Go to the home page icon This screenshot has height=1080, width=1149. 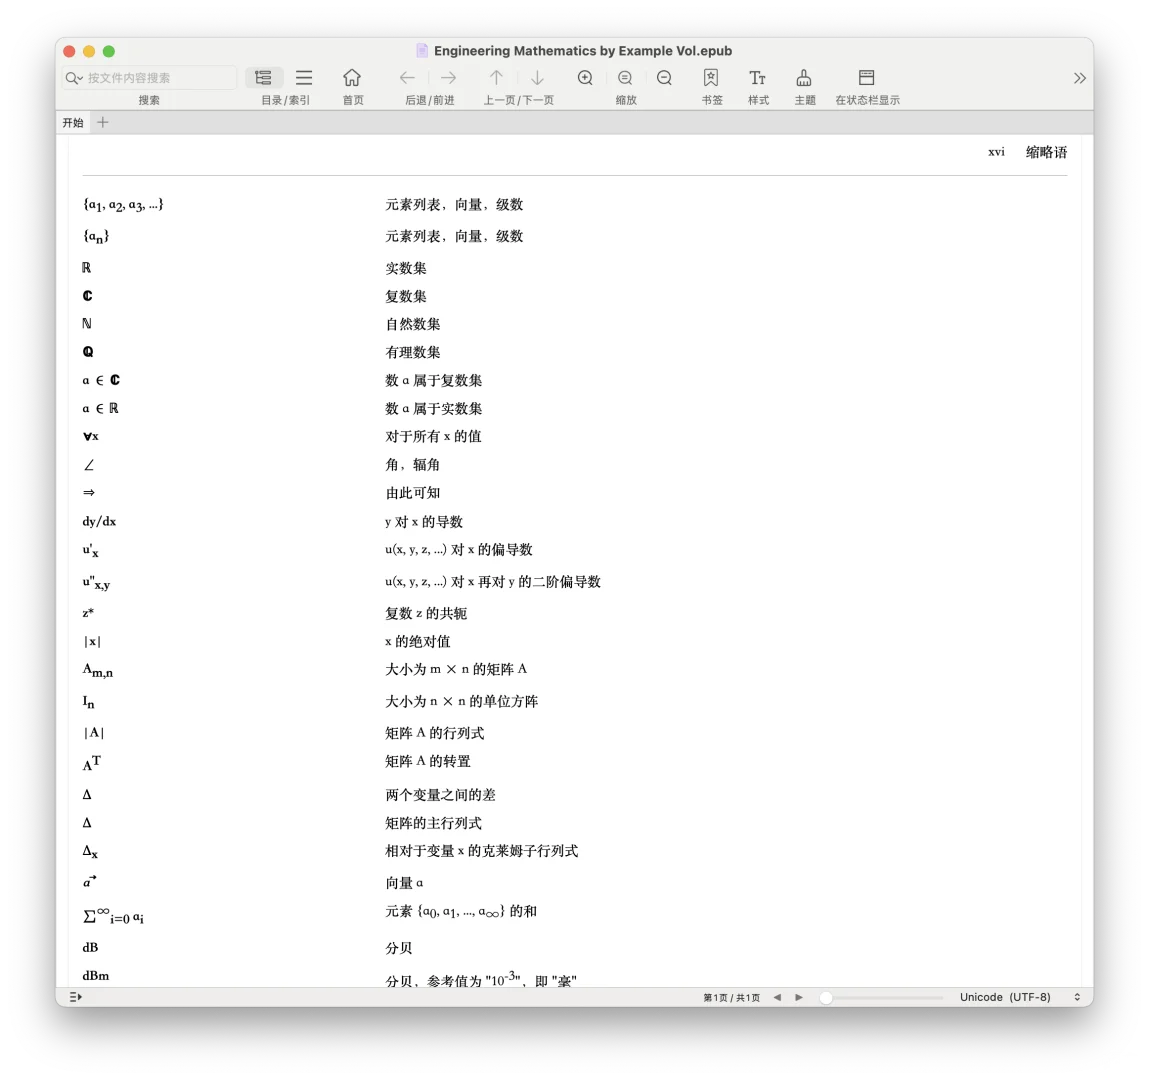352,78
